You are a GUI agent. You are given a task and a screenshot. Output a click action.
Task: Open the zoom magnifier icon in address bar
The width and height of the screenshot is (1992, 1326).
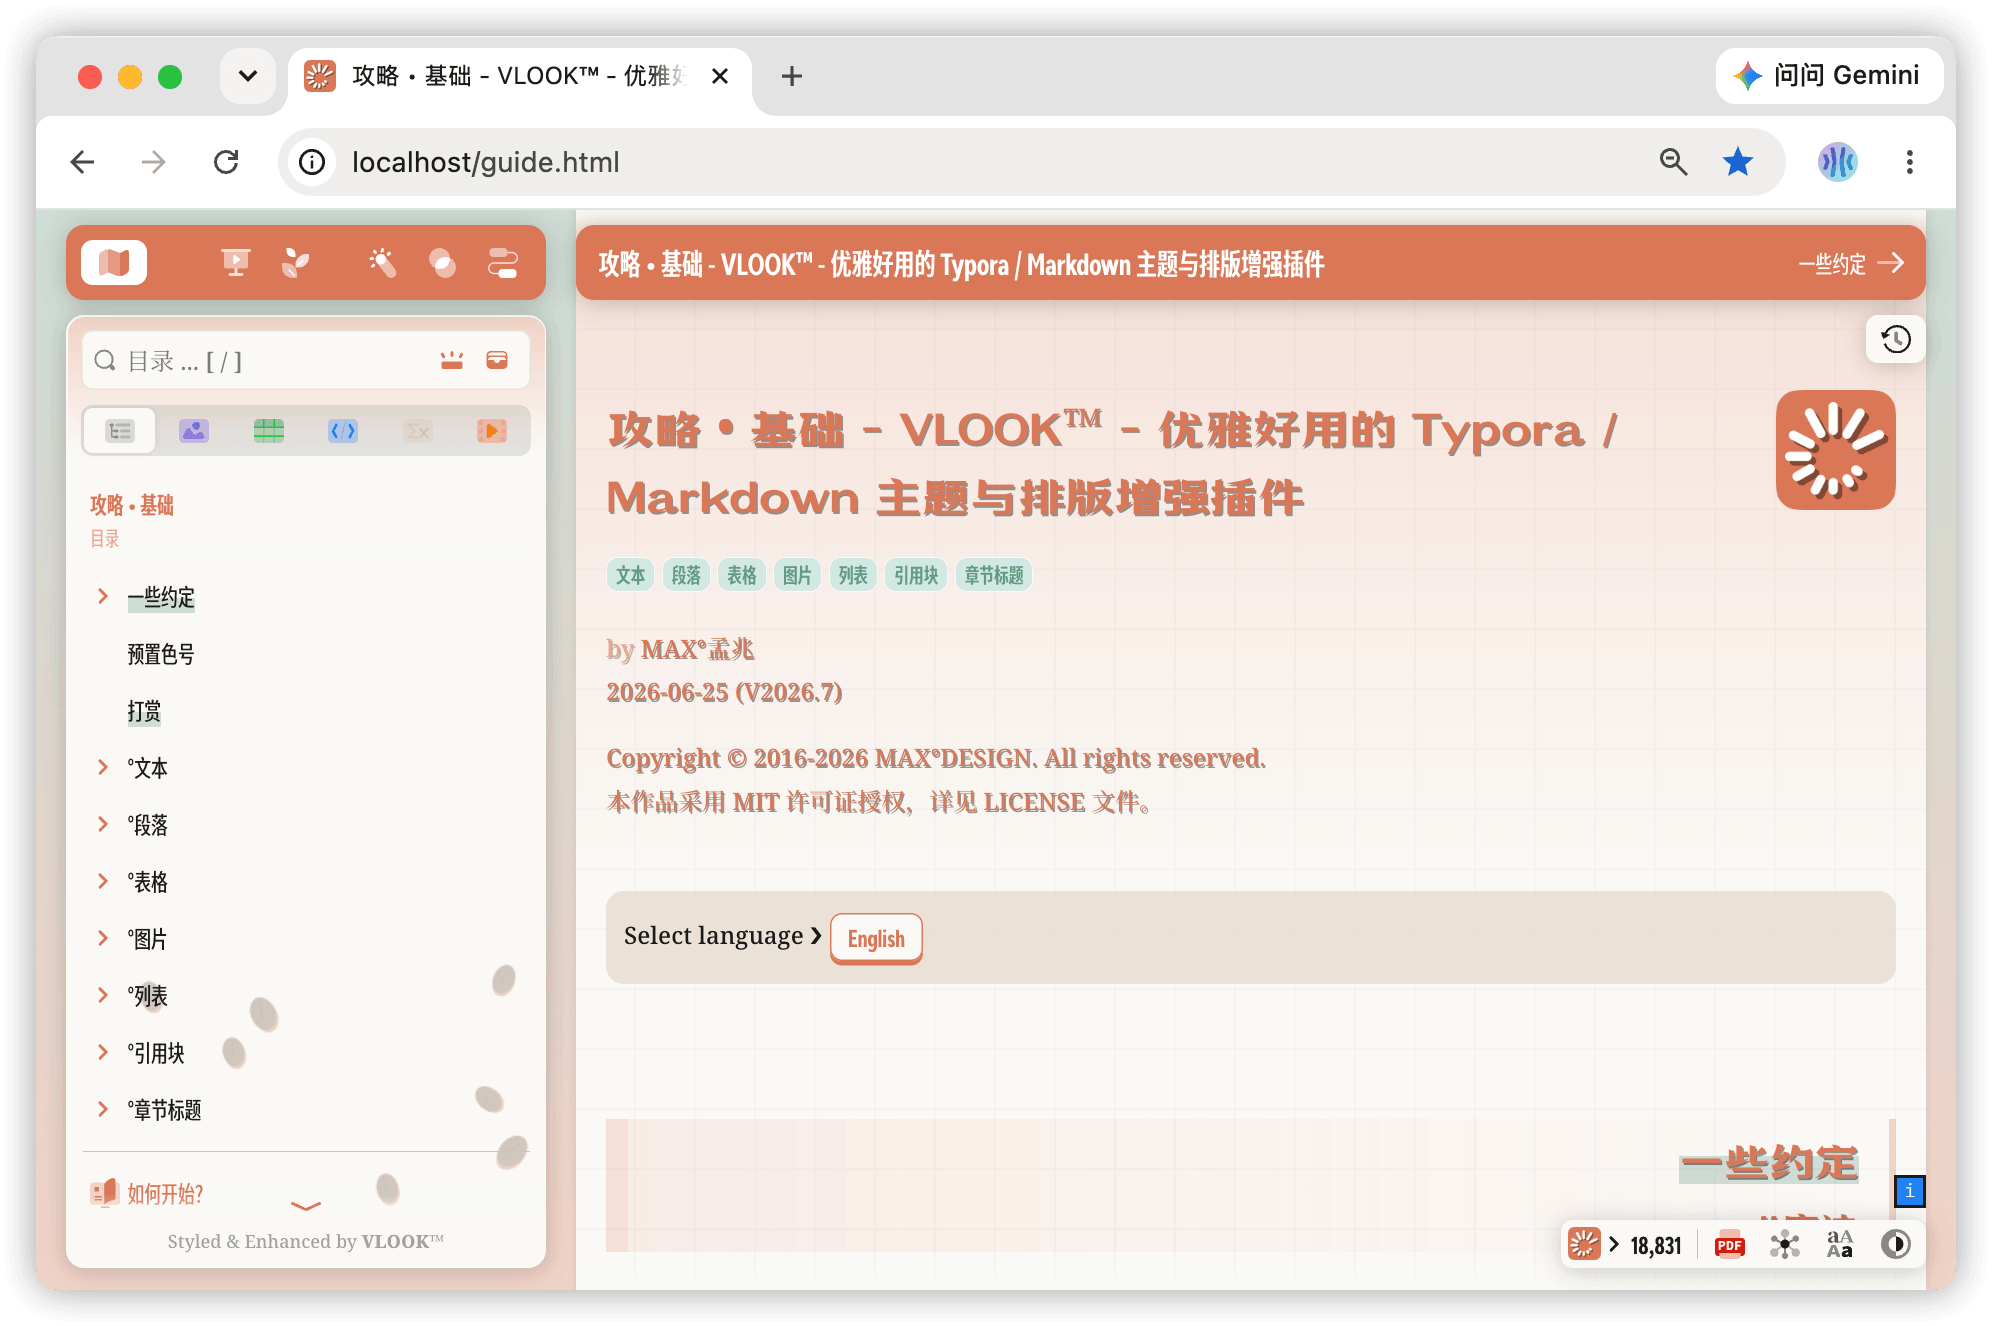[1673, 162]
